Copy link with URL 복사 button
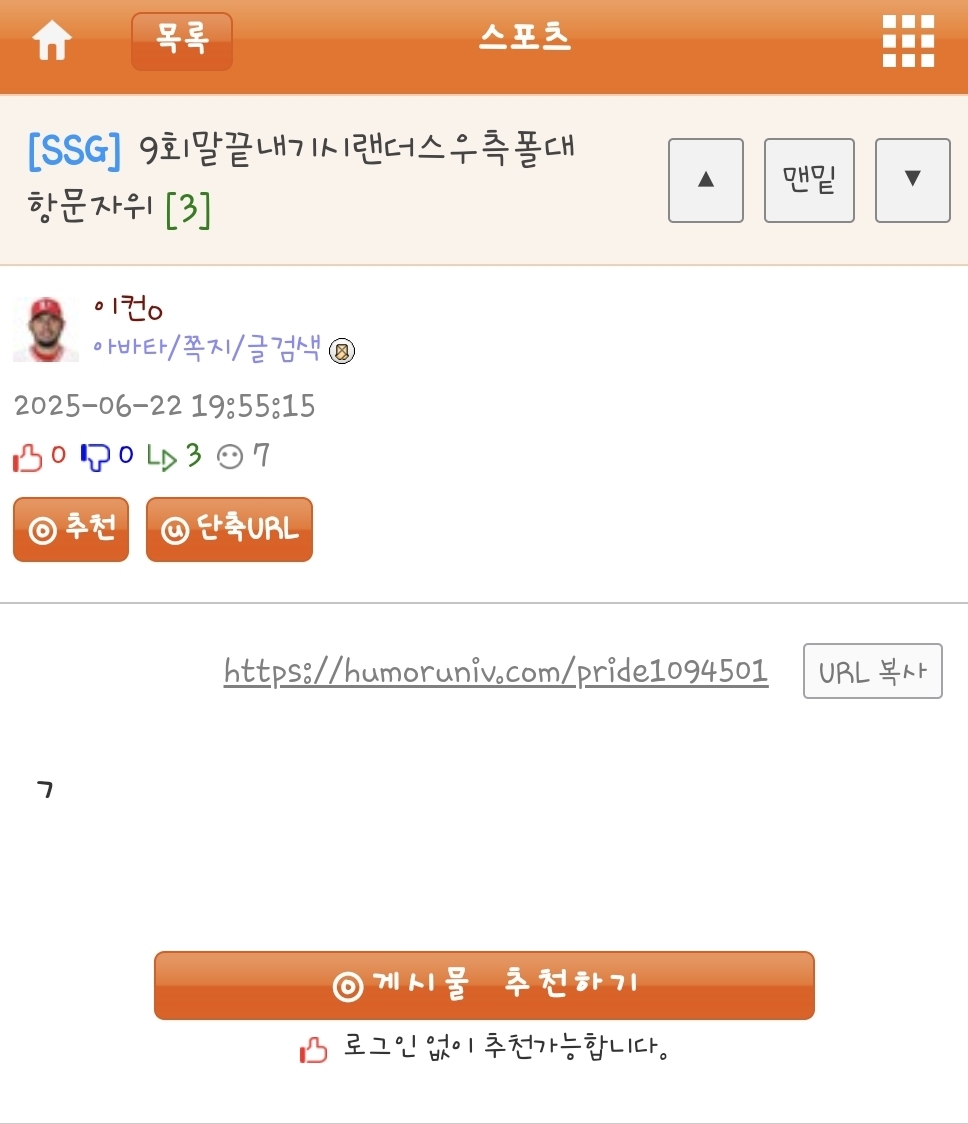 (873, 671)
